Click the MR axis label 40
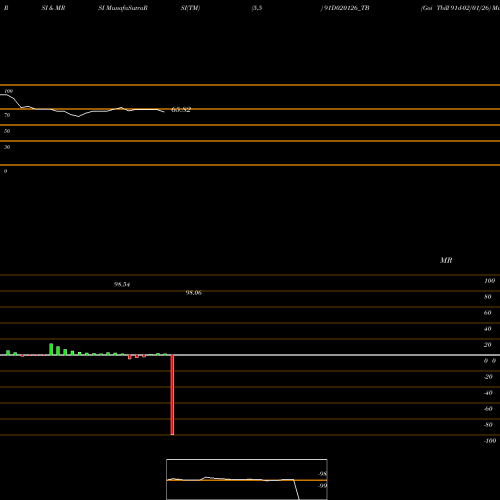This screenshot has height=500, width=500. 488,329
